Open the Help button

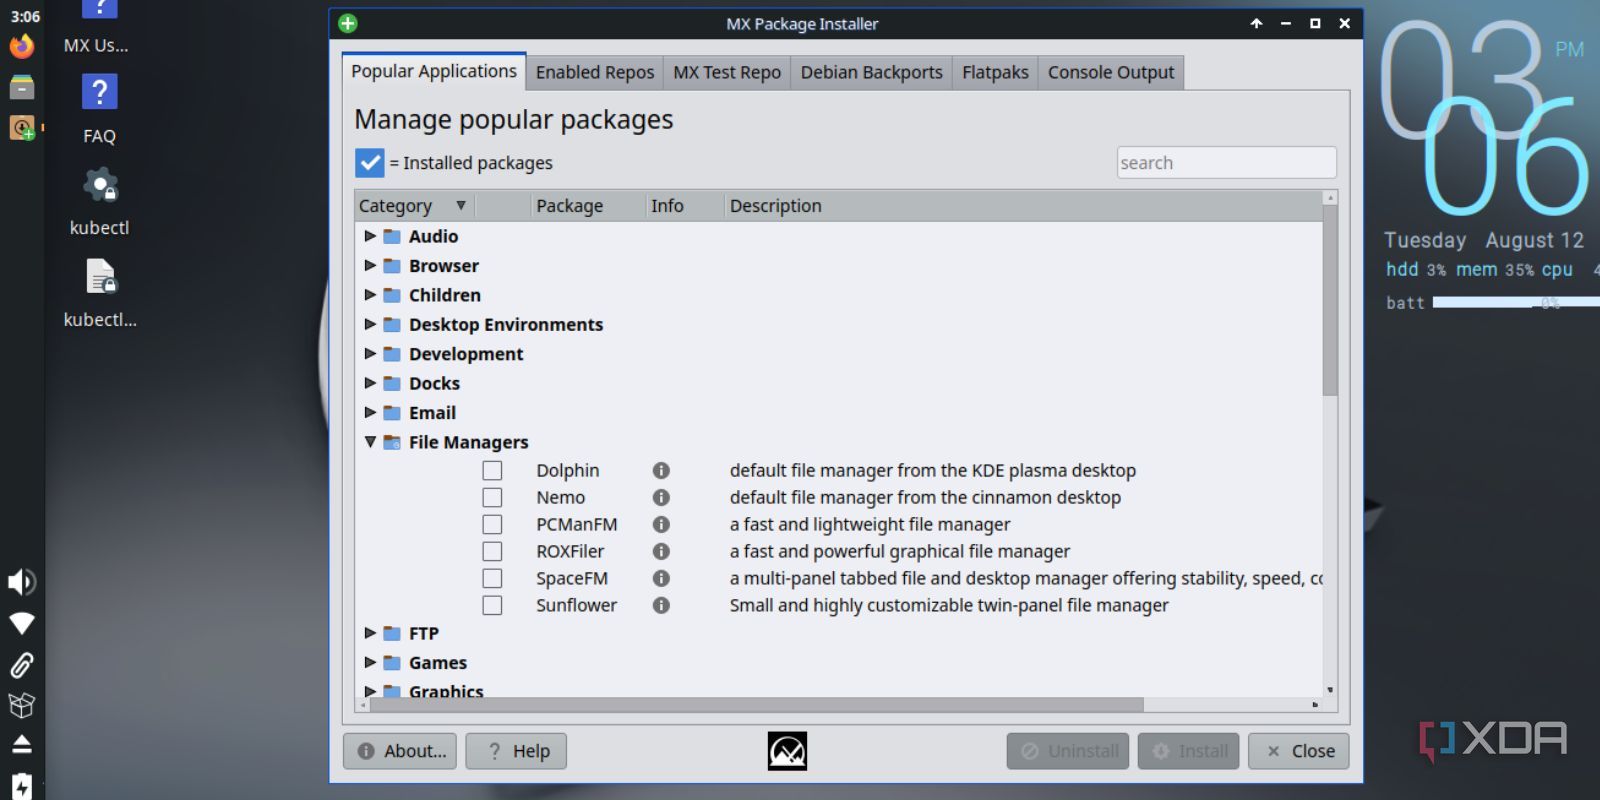coord(516,751)
